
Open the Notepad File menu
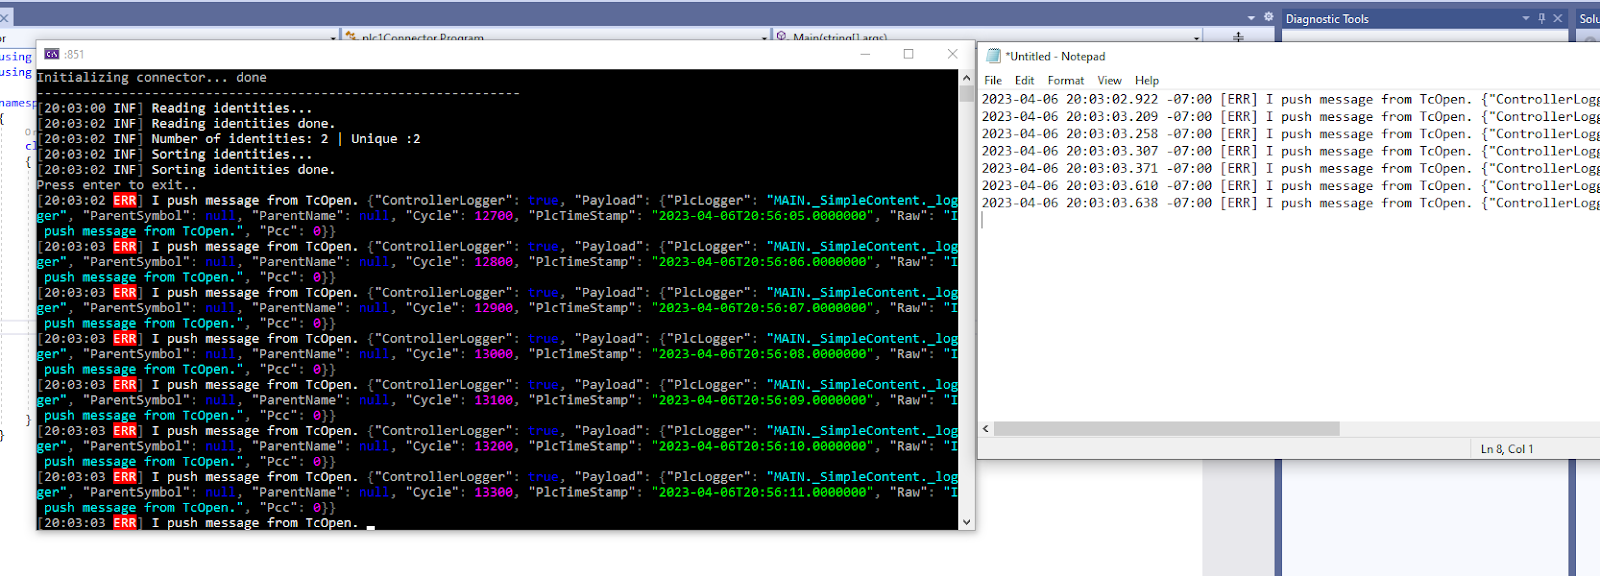coord(993,80)
